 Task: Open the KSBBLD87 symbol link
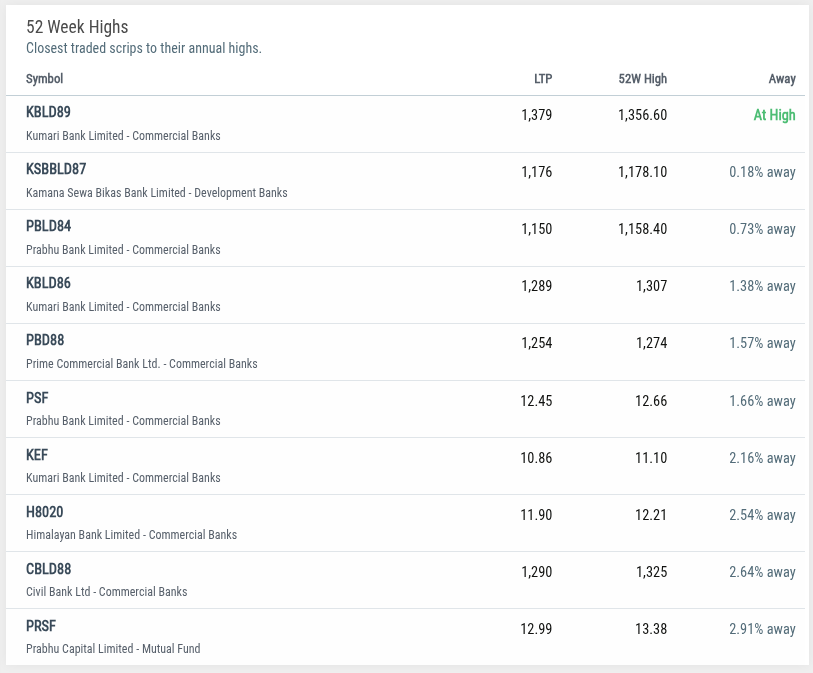pos(56,169)
